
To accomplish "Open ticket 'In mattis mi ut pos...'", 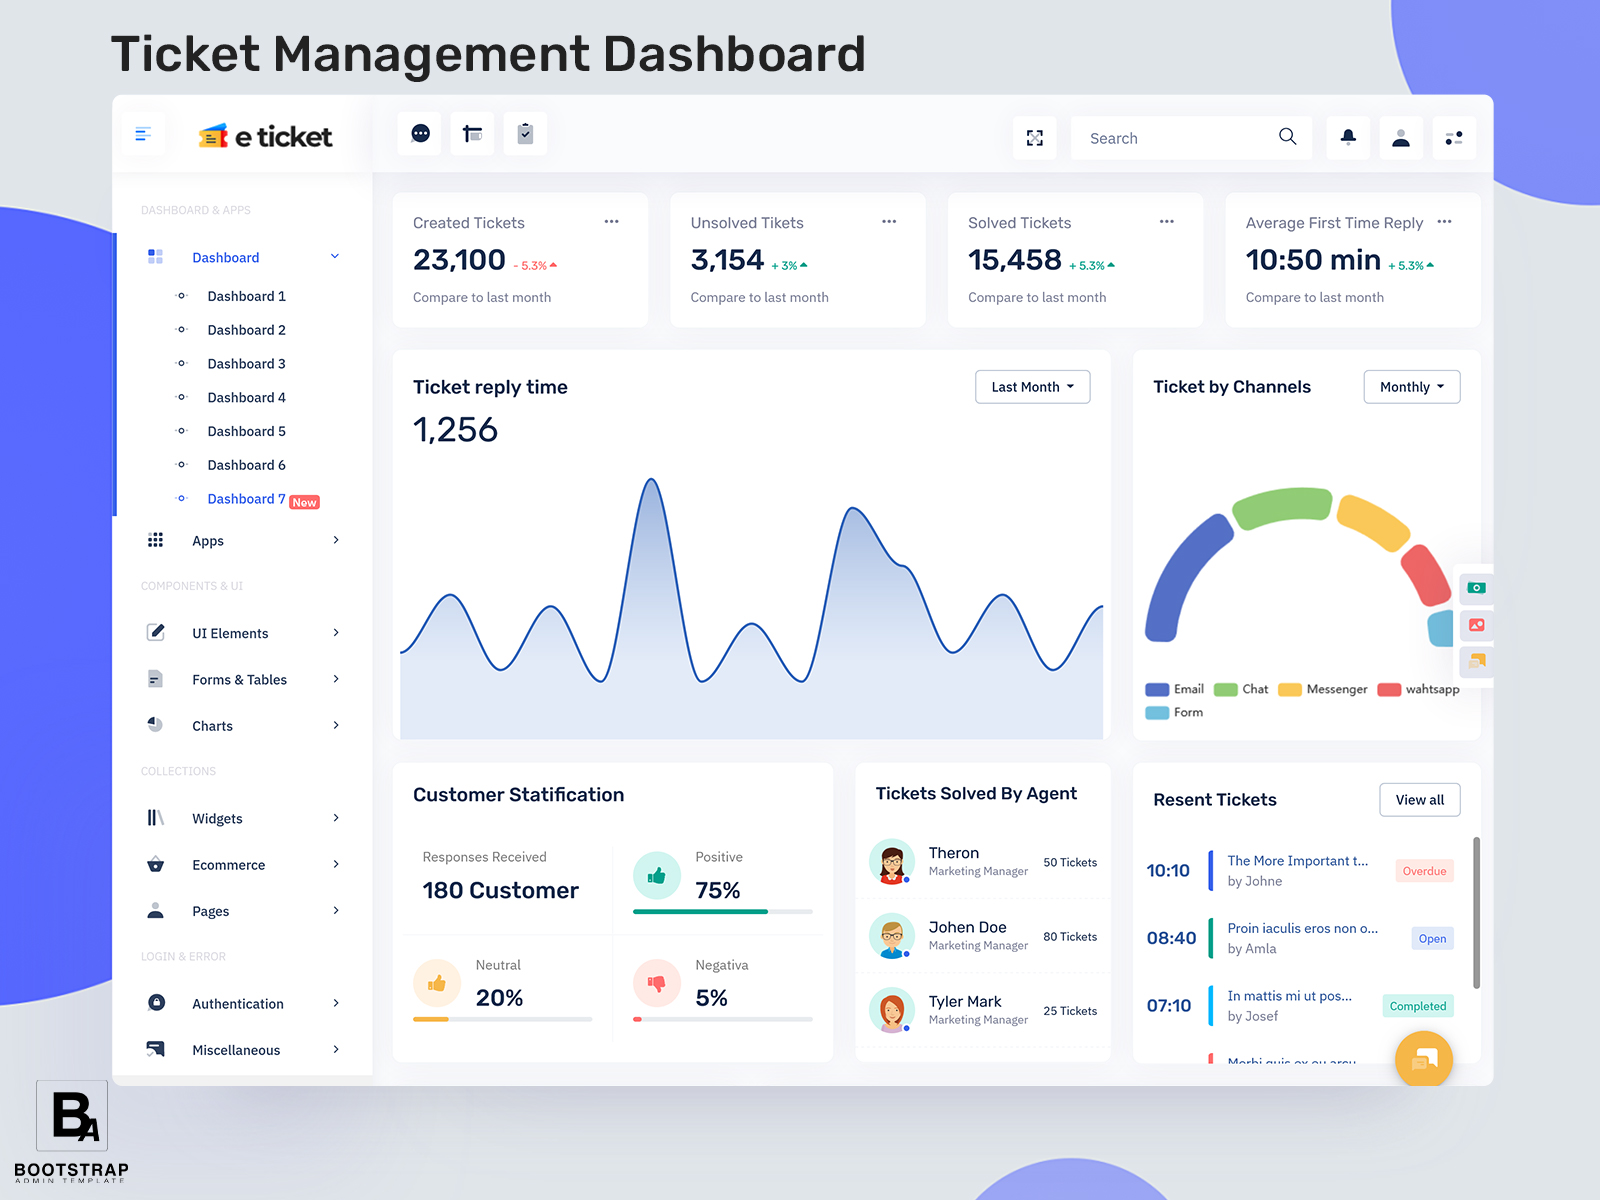I will (x=1289, y=996).
